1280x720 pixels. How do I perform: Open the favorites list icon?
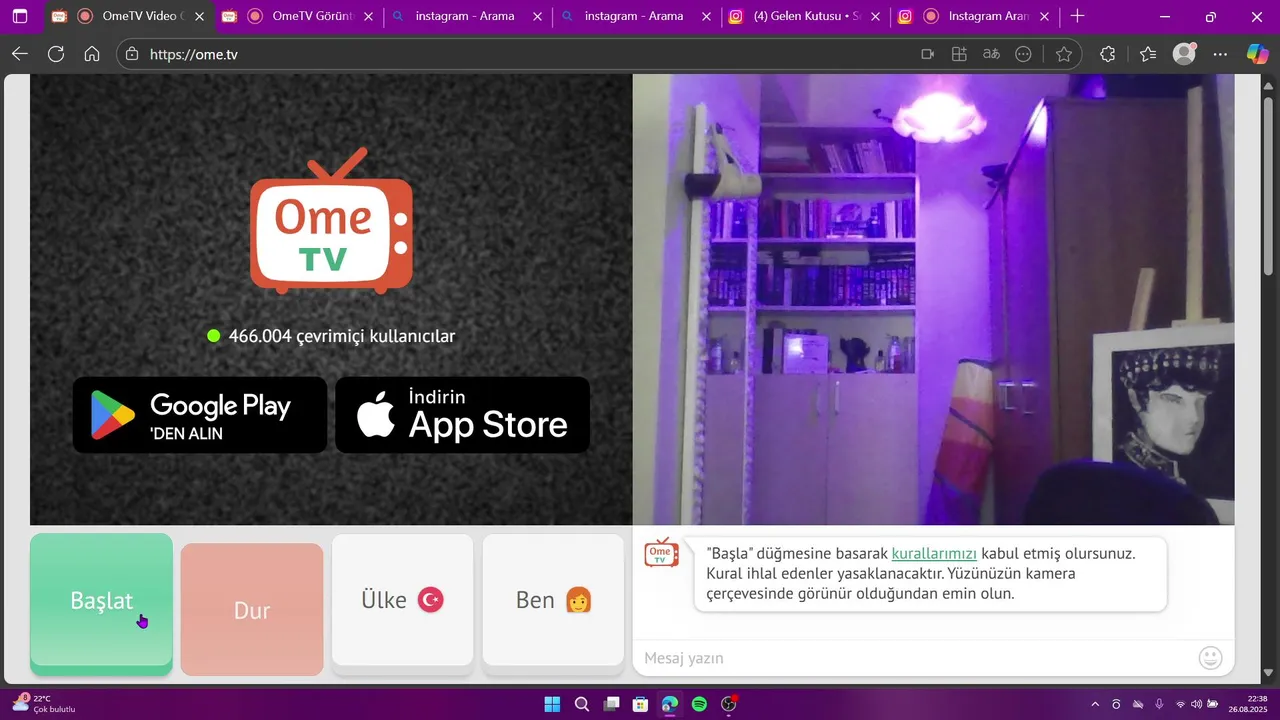point(1148,54)
